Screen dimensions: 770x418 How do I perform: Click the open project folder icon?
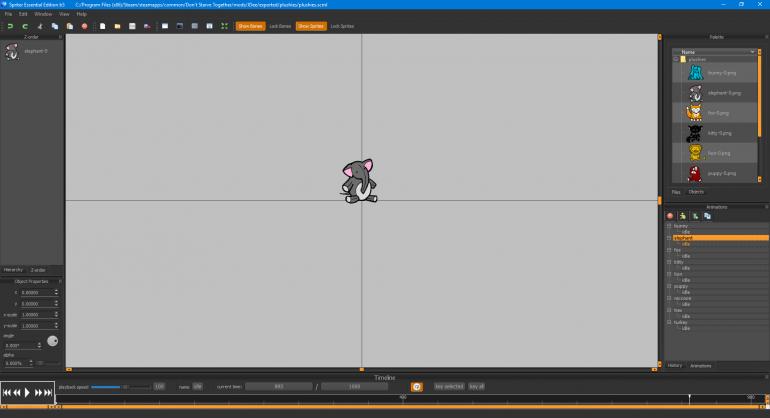pos(117,25)
